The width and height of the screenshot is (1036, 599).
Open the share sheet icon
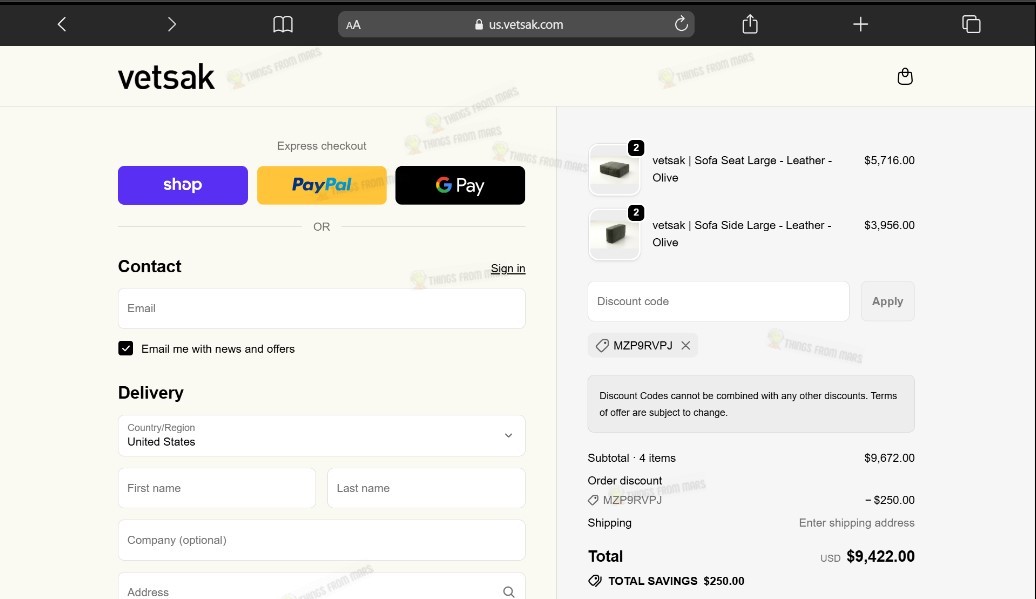point(750,24)
